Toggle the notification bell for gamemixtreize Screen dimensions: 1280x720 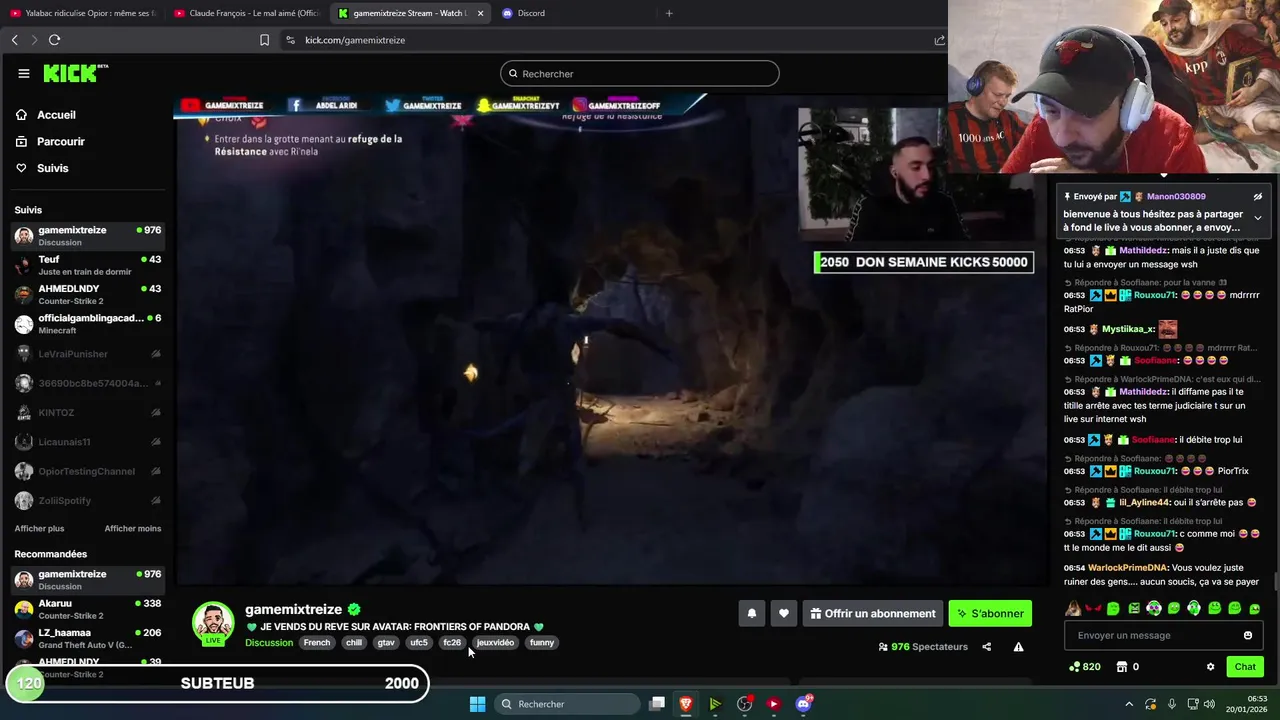point(752,613)
